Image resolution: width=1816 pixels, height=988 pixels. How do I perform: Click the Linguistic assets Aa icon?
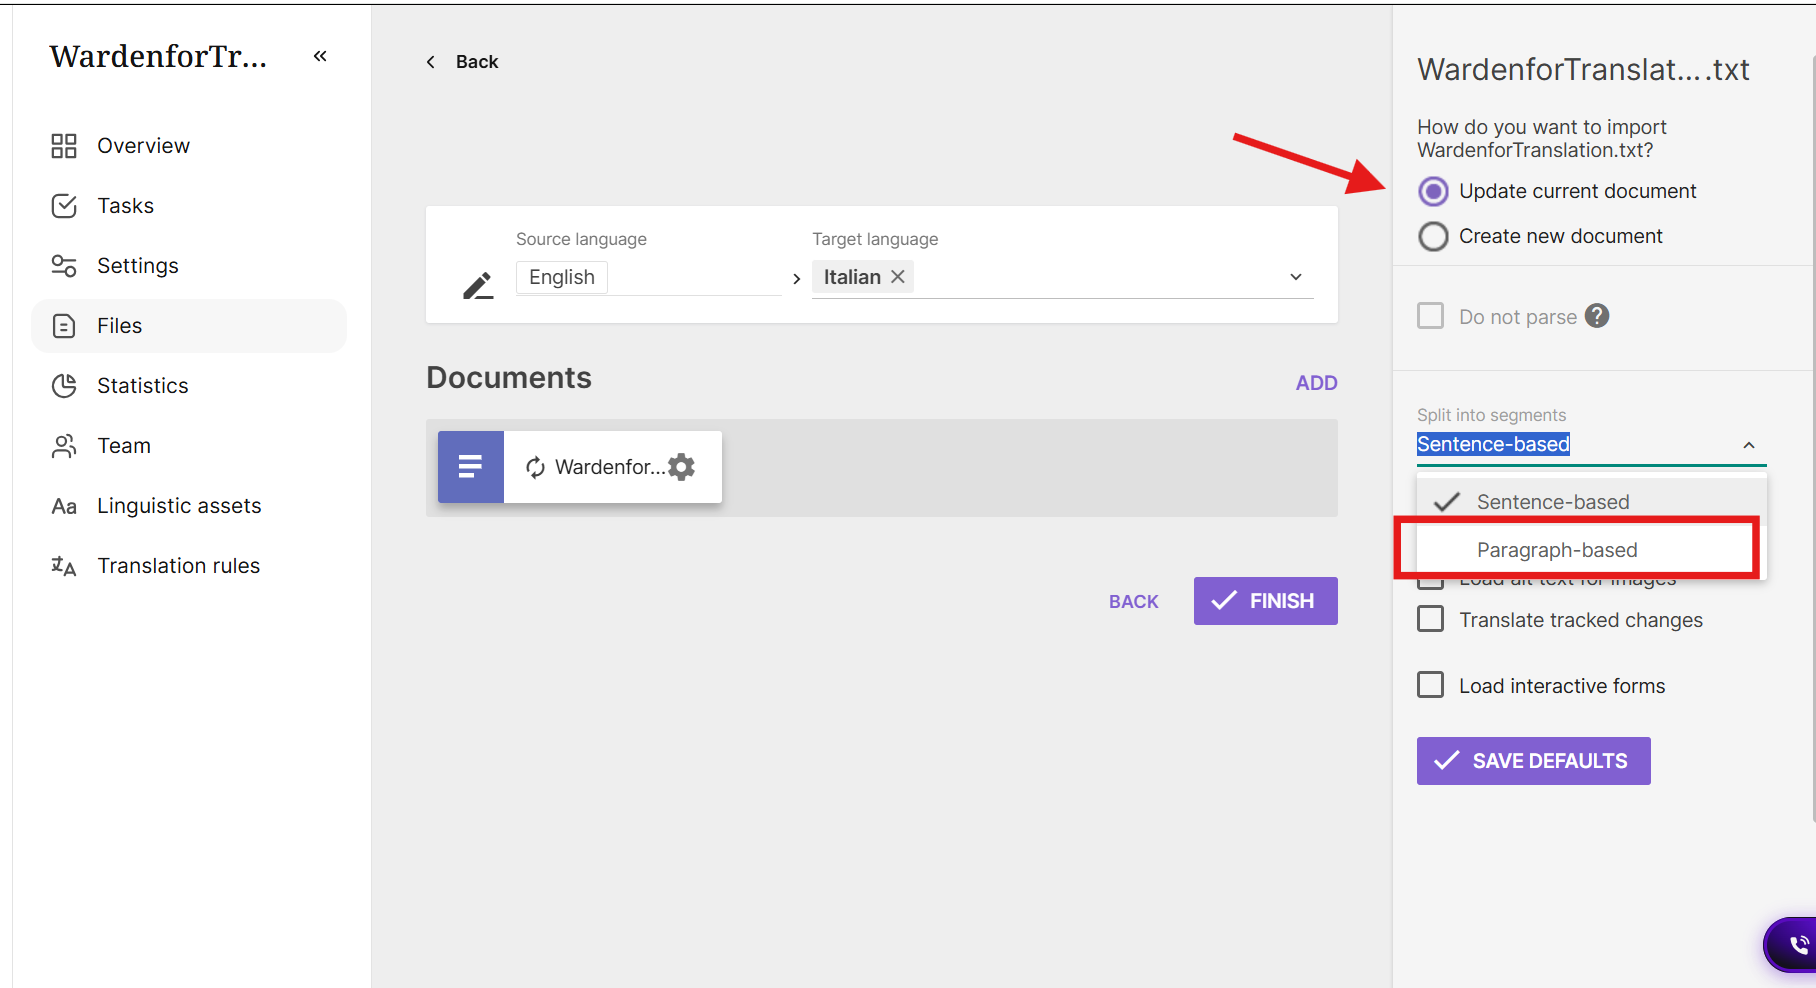tap(64, 506)
